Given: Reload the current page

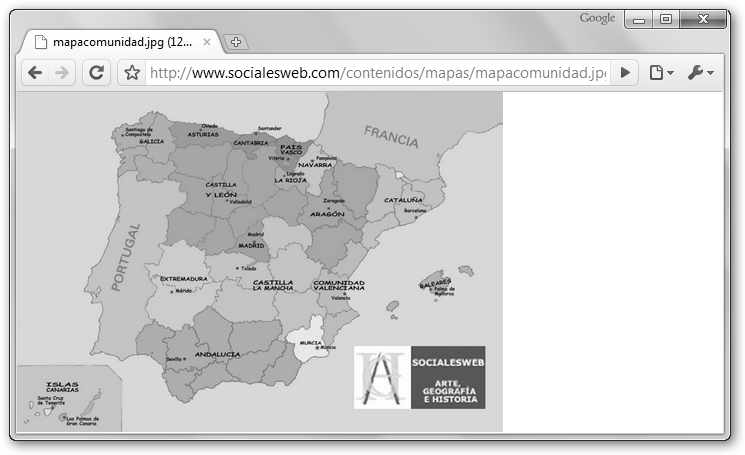Looking at the screenshot, I should 97,73.
